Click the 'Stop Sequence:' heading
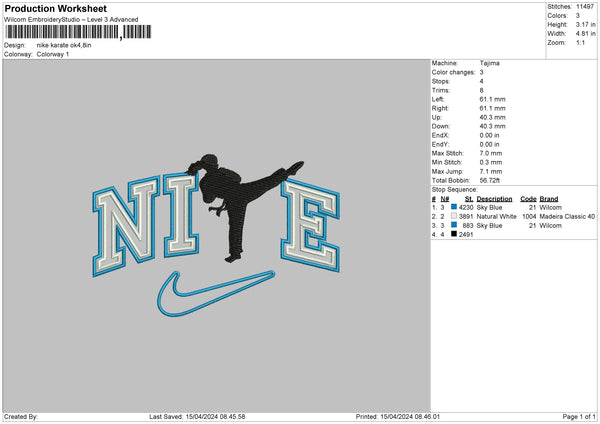 tap(455, 190)
